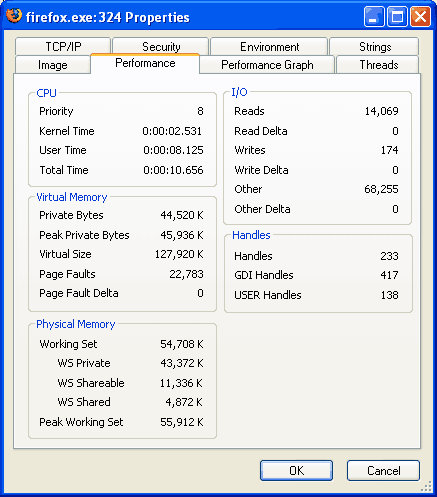Click the Read Delta label
Image resolution: width=437 pixels, height=497 pixels.
pos(261,131)
